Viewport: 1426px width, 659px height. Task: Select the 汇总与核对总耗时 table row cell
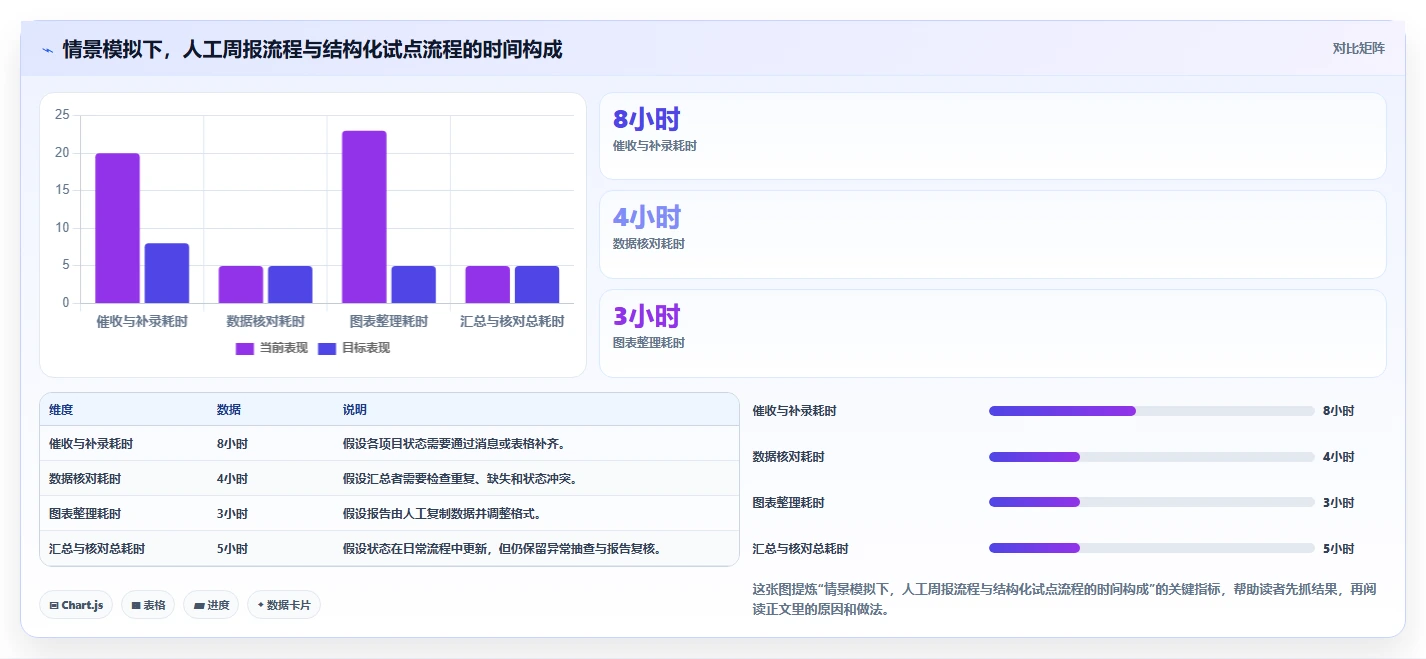tap(97, 549)
